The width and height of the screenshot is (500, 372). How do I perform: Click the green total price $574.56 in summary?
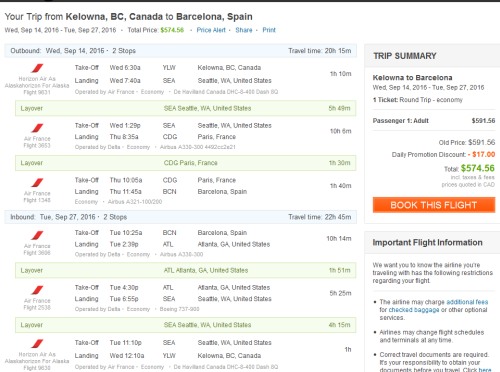click(477, 168)
